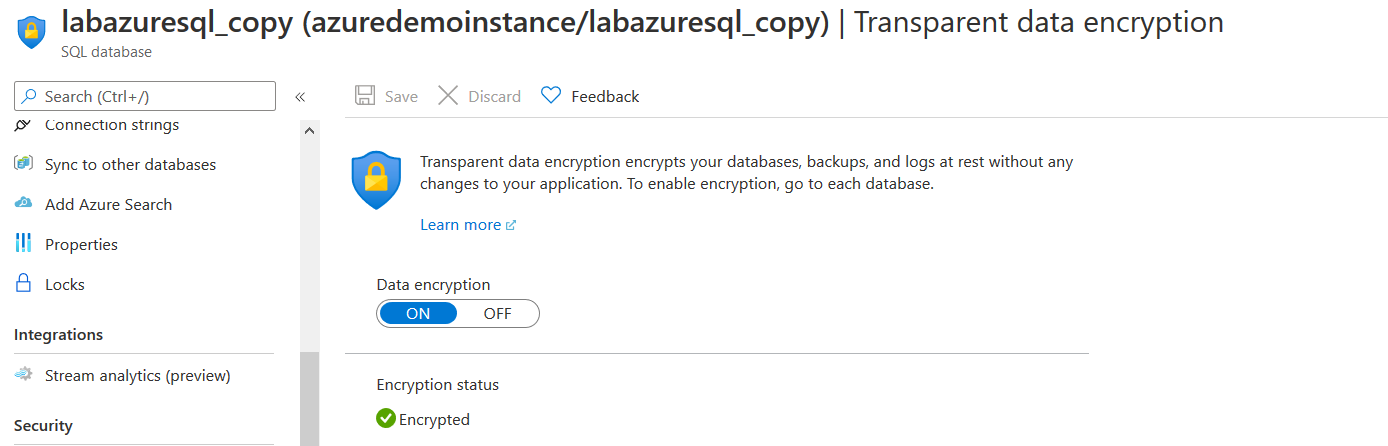1388x446 pixels.
Task: Select ON for Data encryption
Action: pyautogui.click(x=418, y=313)
